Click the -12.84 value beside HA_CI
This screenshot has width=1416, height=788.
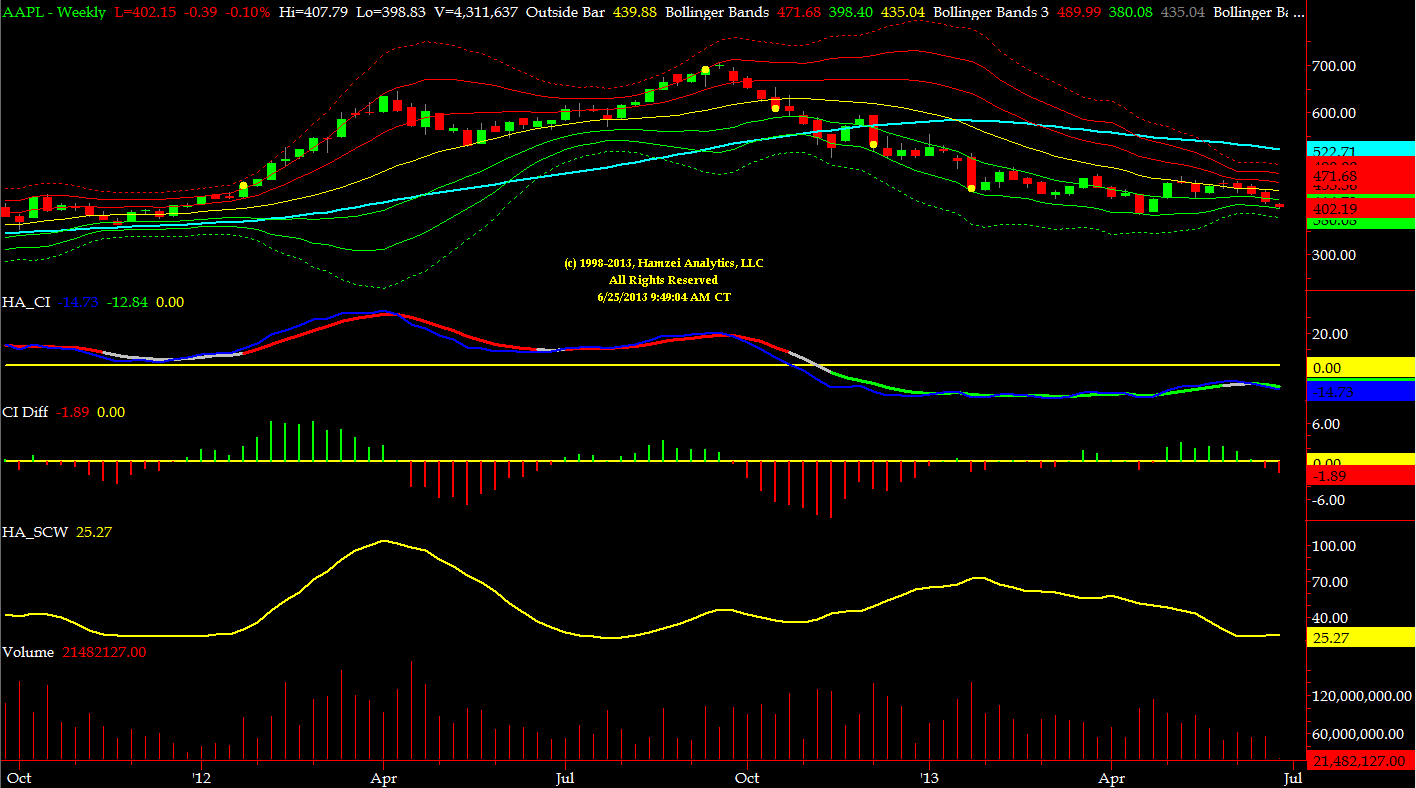coord(129,302)
